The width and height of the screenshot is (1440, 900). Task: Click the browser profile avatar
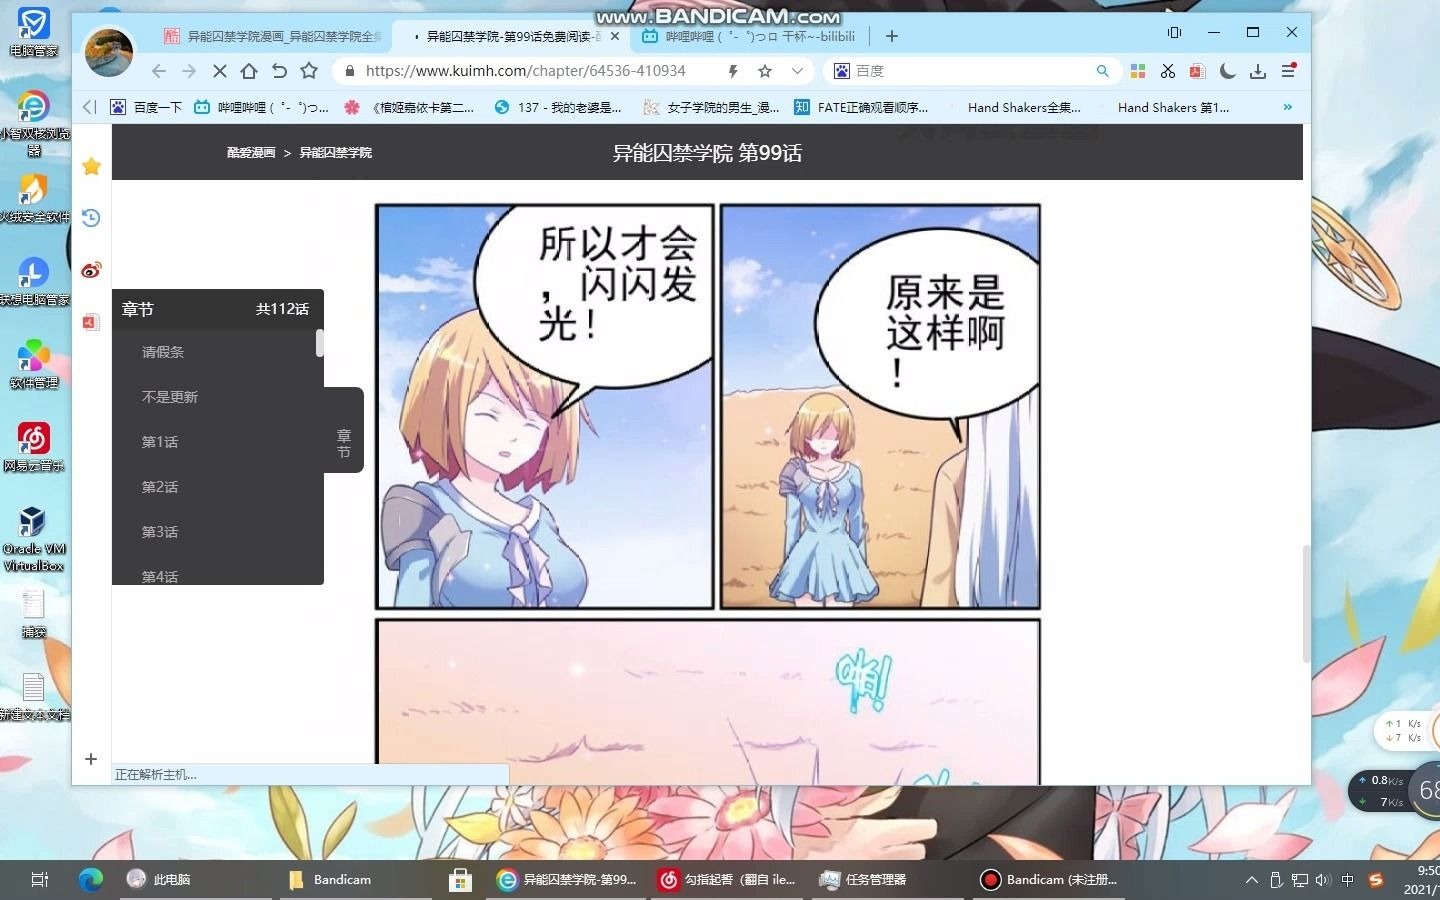109,52
